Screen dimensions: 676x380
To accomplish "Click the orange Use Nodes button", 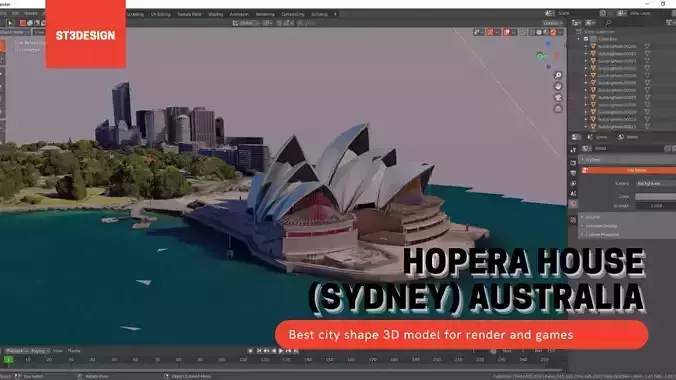I will pyautogui.click(x=628, y=170).
